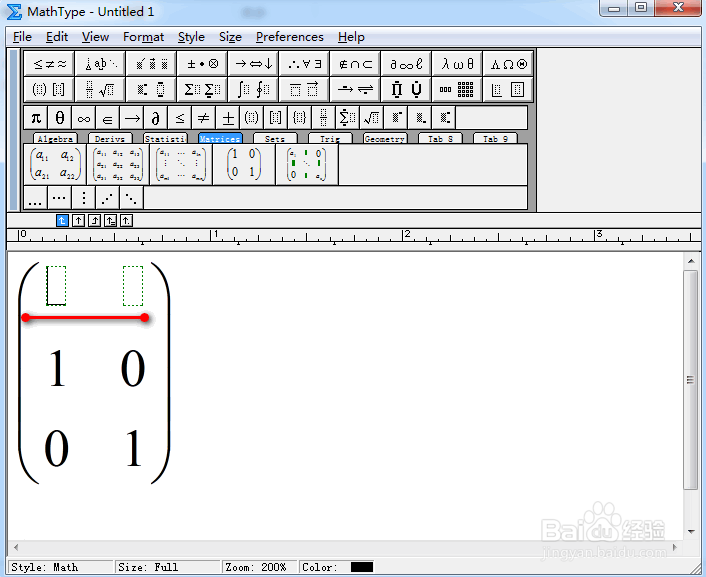The width and height of the screenshot is (706, 577).
Task: Select the decimal tab stop
Action: pyautogui.click(x=127, y=221)
